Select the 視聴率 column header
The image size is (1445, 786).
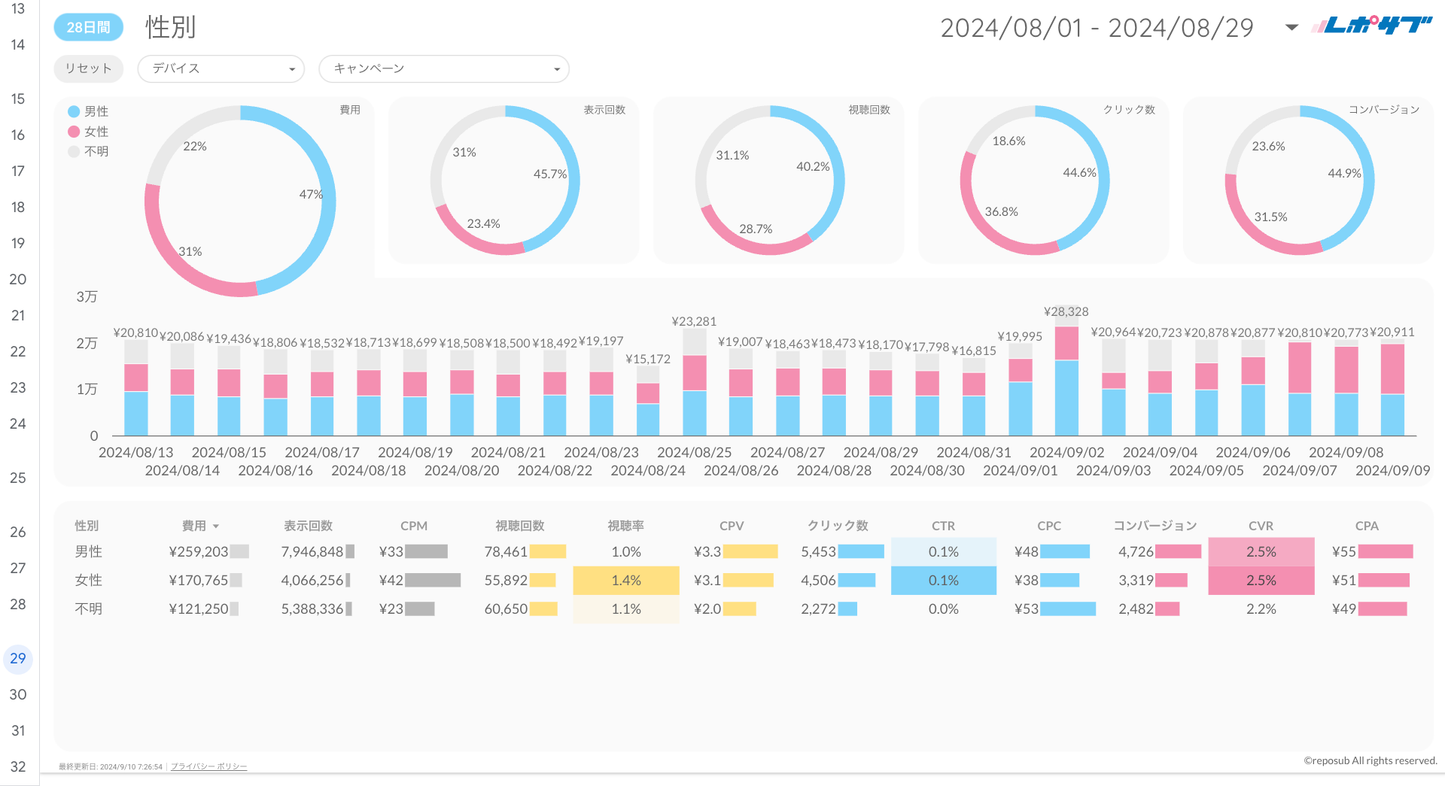click(x=626, y=526)
